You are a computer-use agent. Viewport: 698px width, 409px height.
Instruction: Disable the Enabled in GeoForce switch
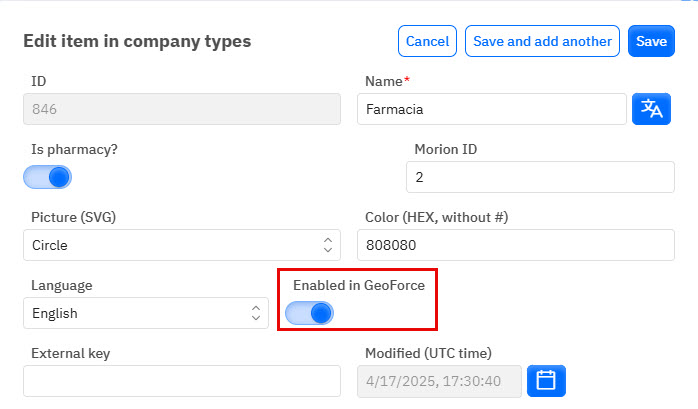[x=309, y=313]
